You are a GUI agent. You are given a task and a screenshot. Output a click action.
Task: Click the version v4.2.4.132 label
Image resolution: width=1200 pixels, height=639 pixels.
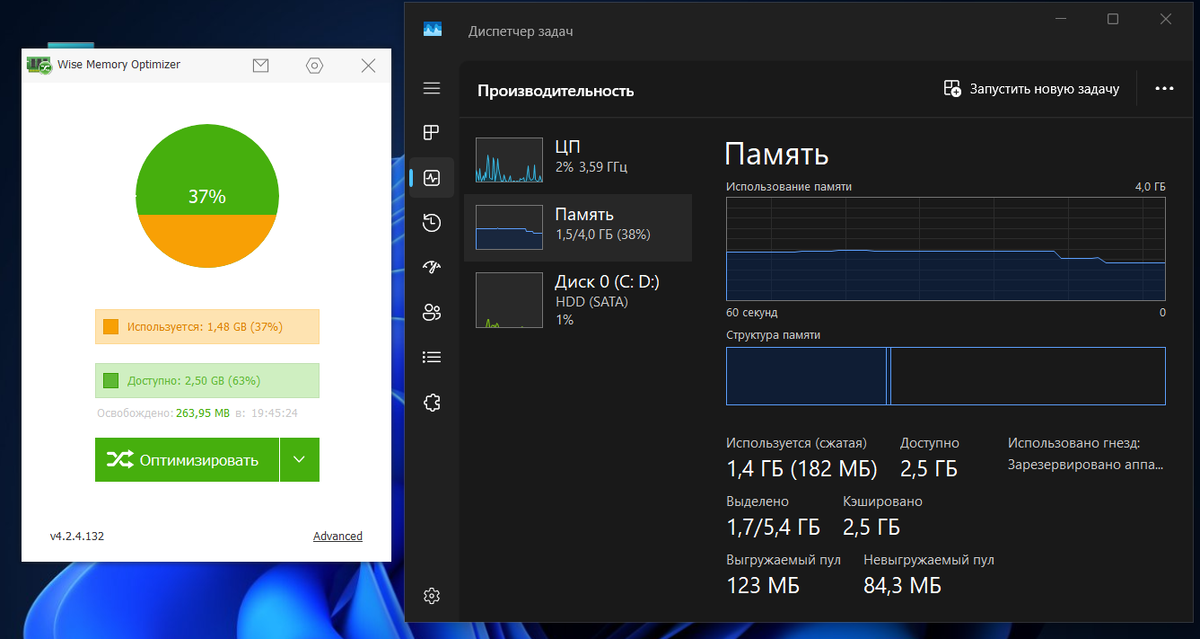pyautogui.click(x=77, y=536)
